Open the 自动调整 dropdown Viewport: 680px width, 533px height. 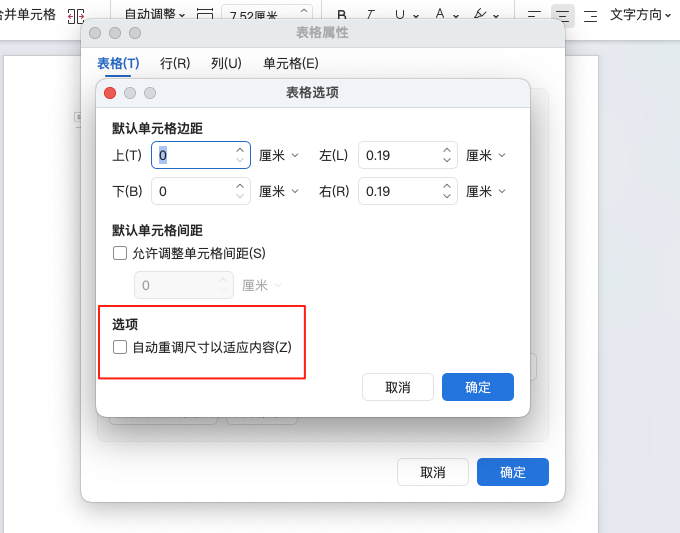point(155,15)
